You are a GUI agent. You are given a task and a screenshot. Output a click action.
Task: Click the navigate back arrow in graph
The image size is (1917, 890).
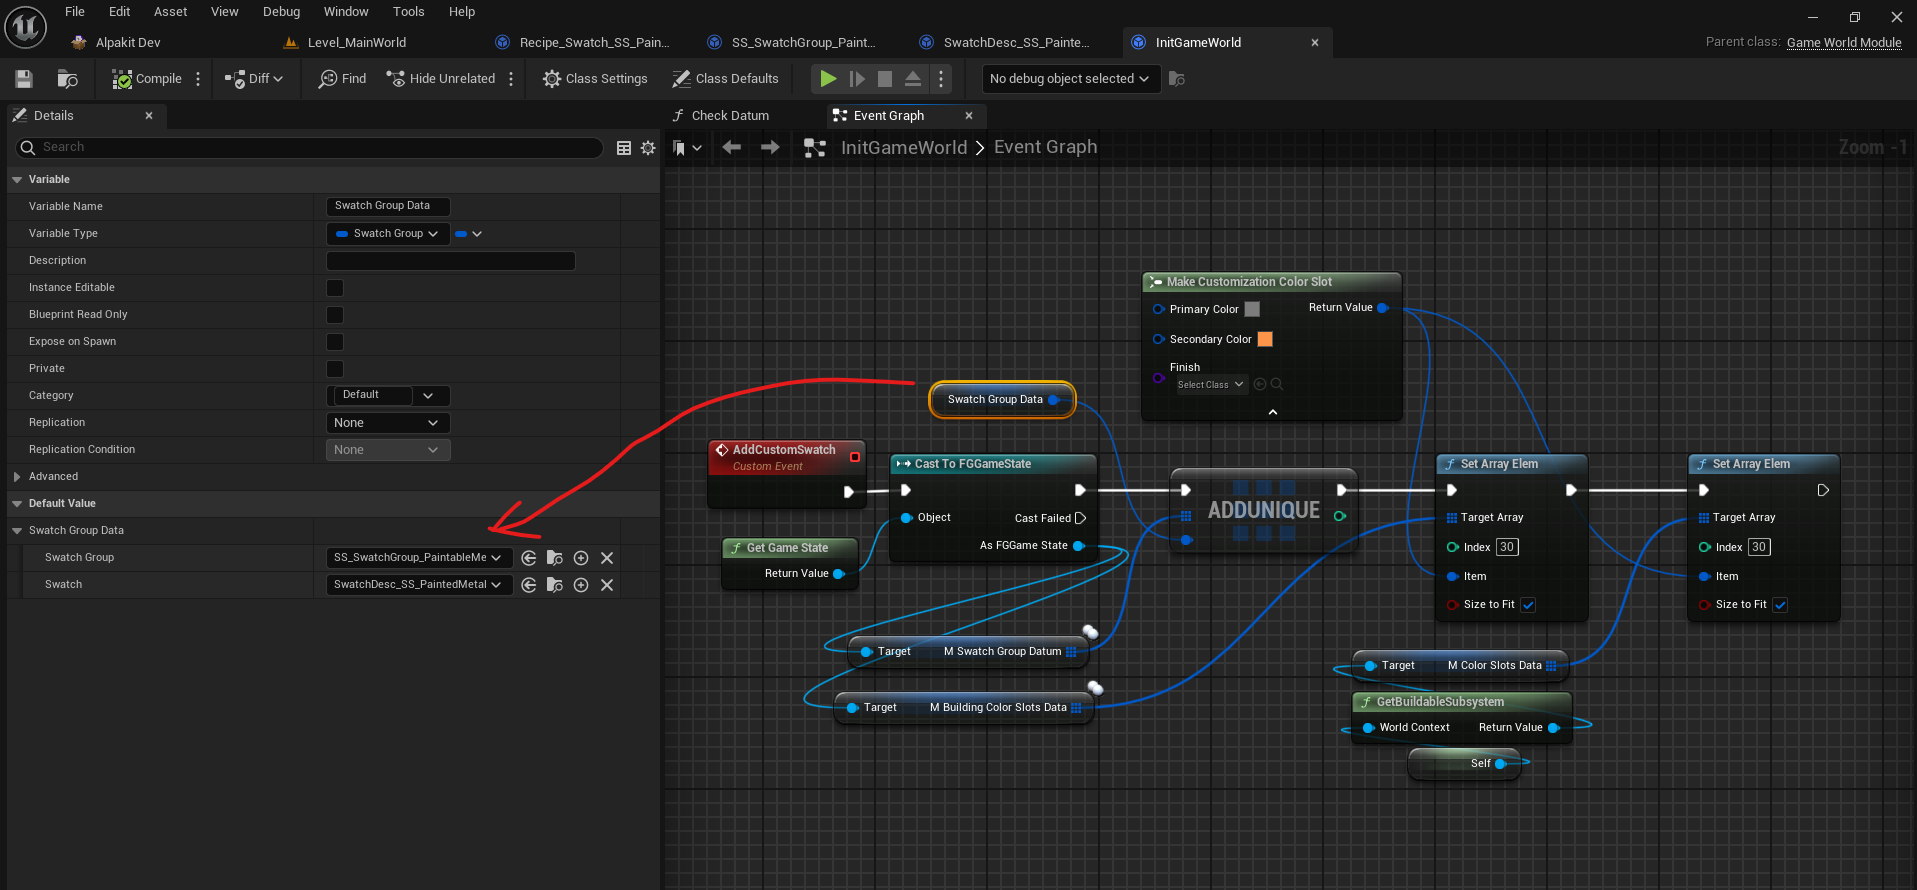(x=732, y=148)
